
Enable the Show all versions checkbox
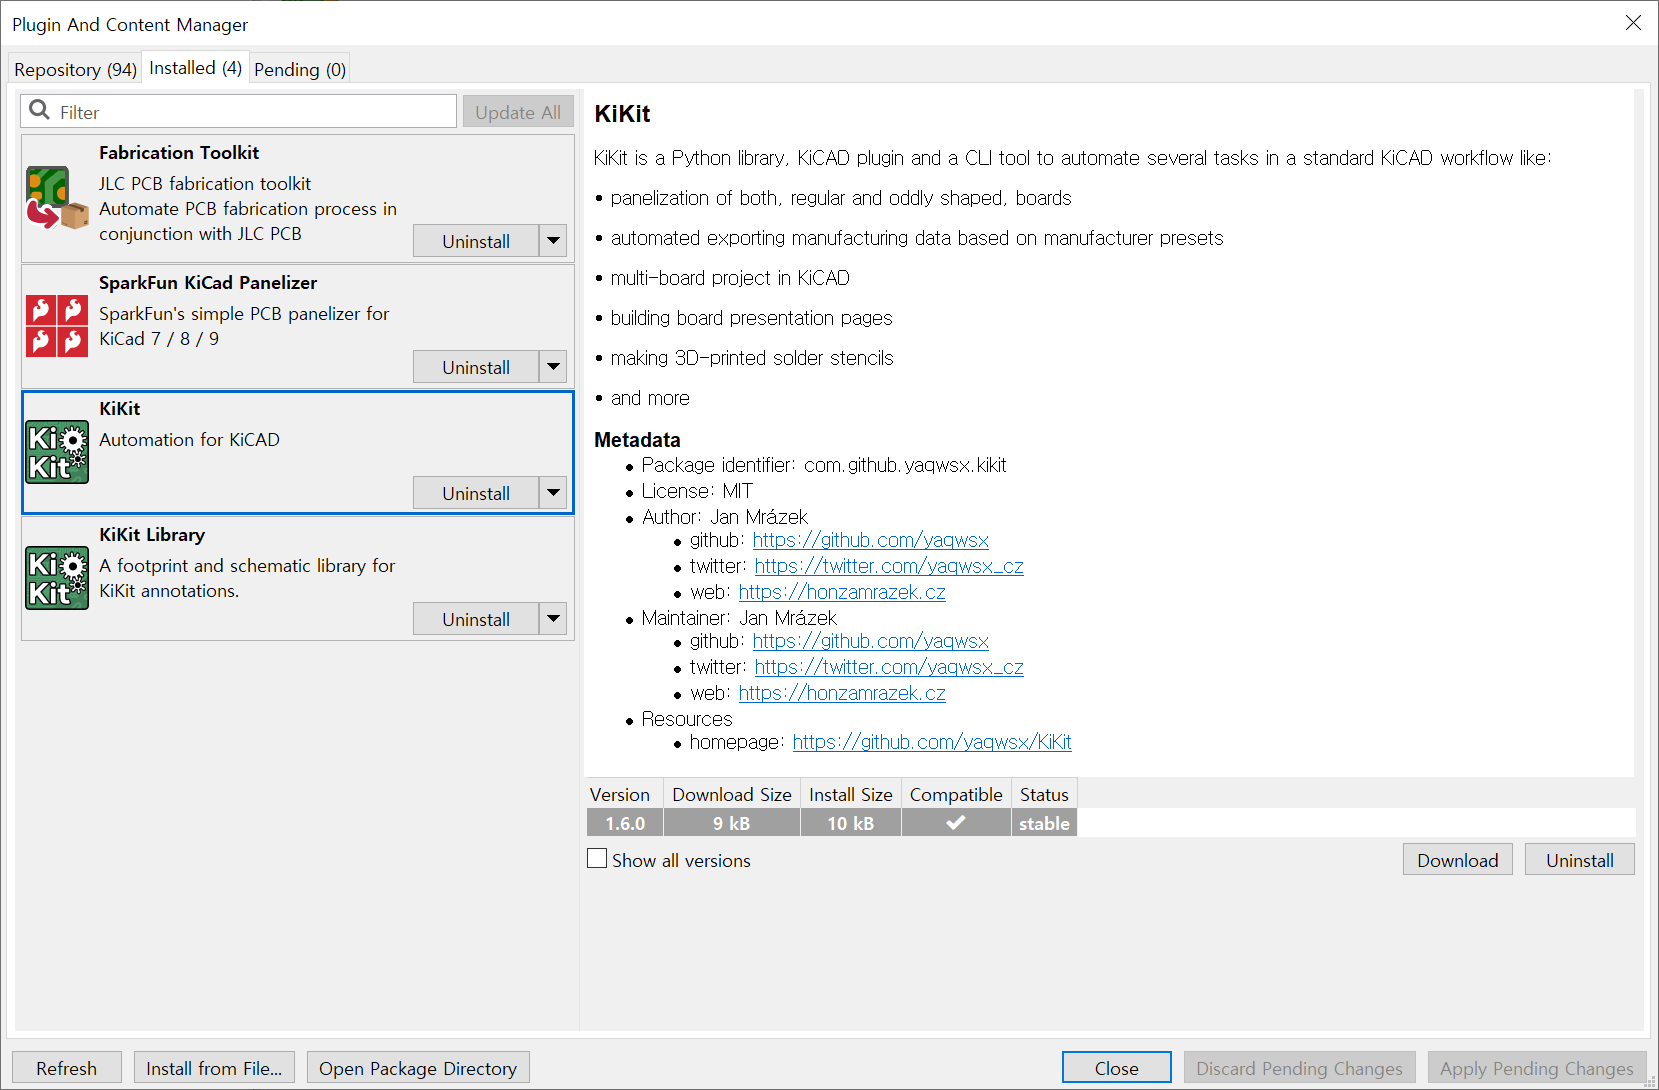coord(597,859)
